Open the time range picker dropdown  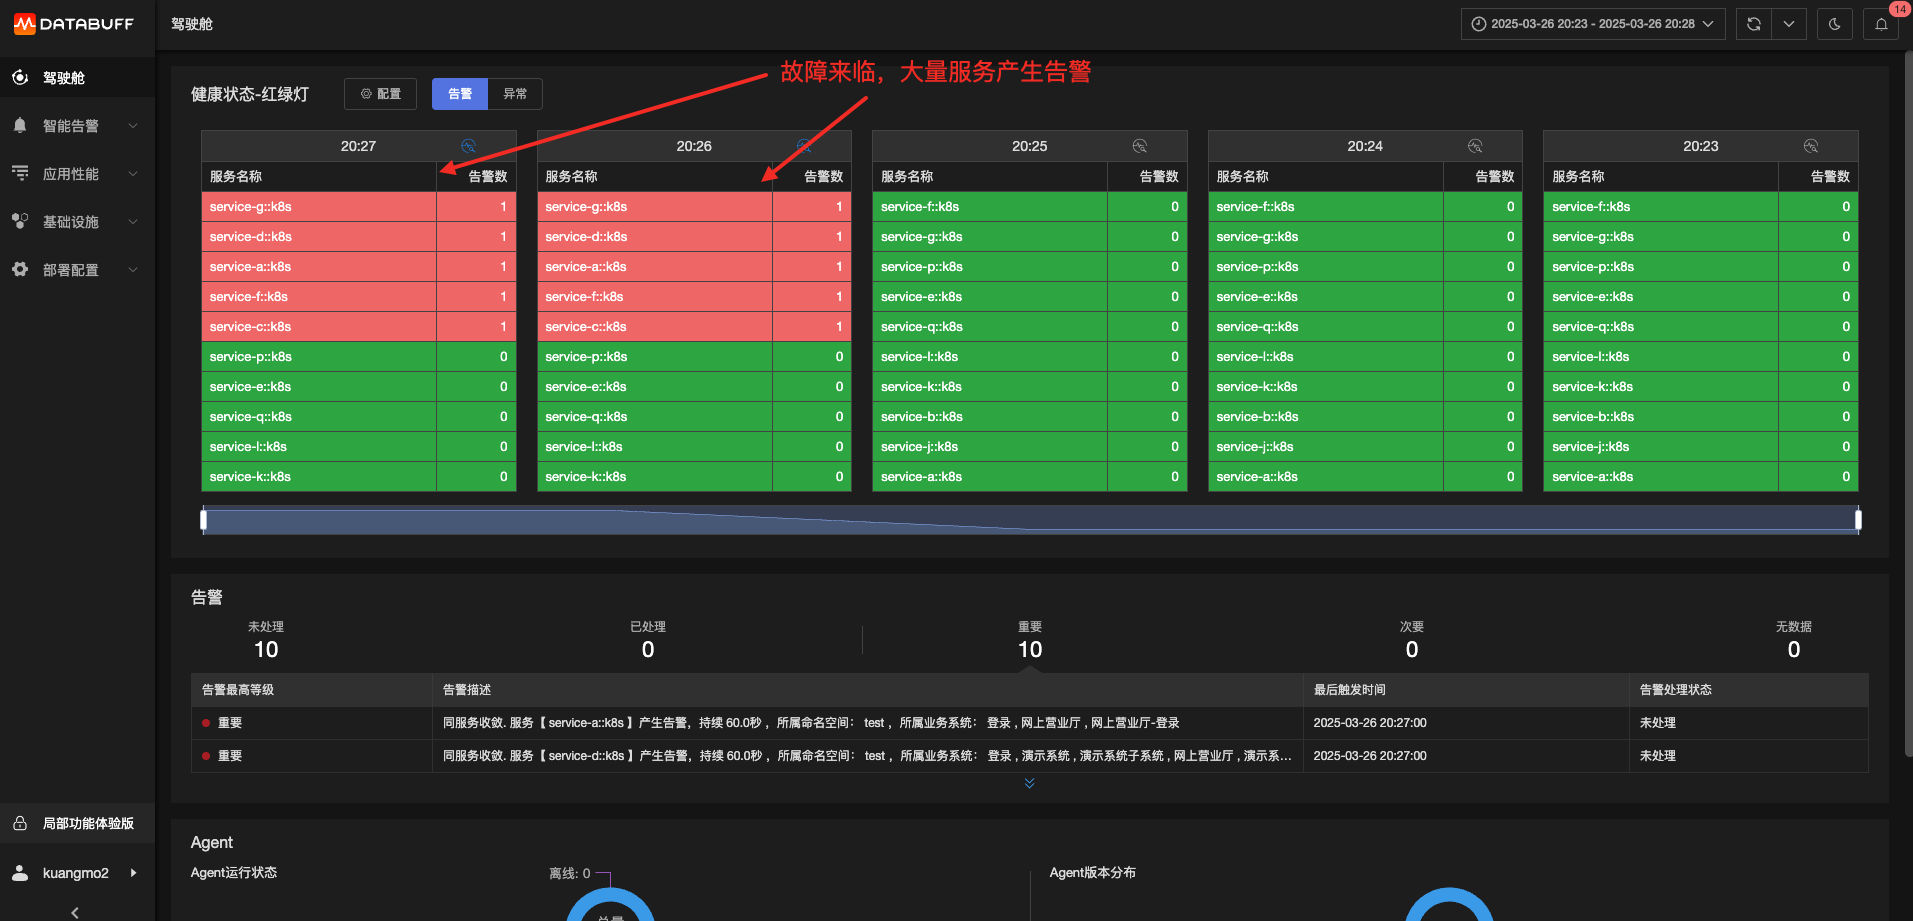coord(1593,24)
